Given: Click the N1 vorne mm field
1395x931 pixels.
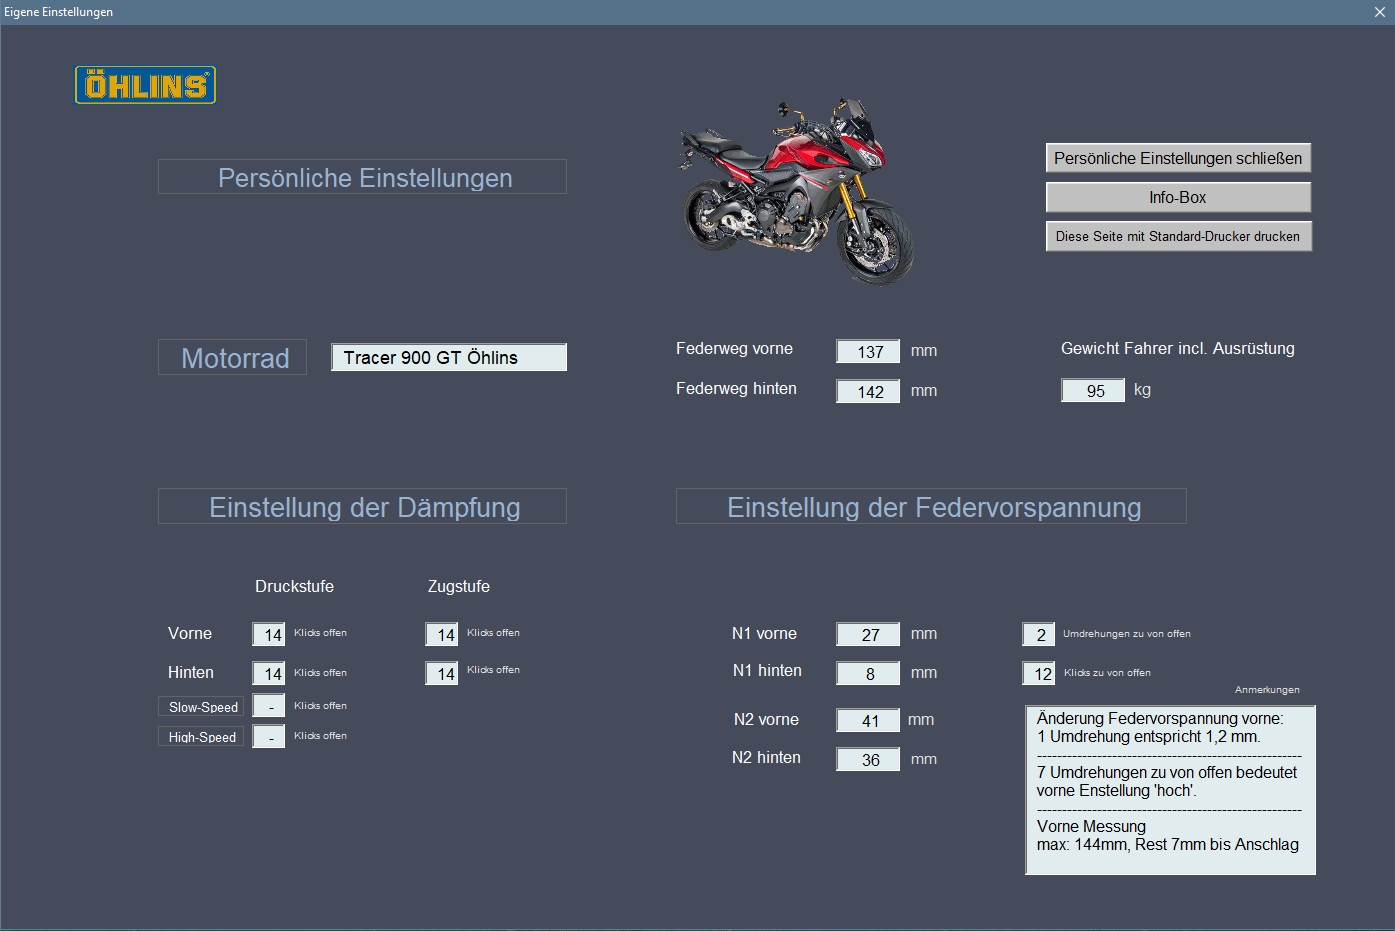Looking at the screenshot, I should click(x=868, y=634).
